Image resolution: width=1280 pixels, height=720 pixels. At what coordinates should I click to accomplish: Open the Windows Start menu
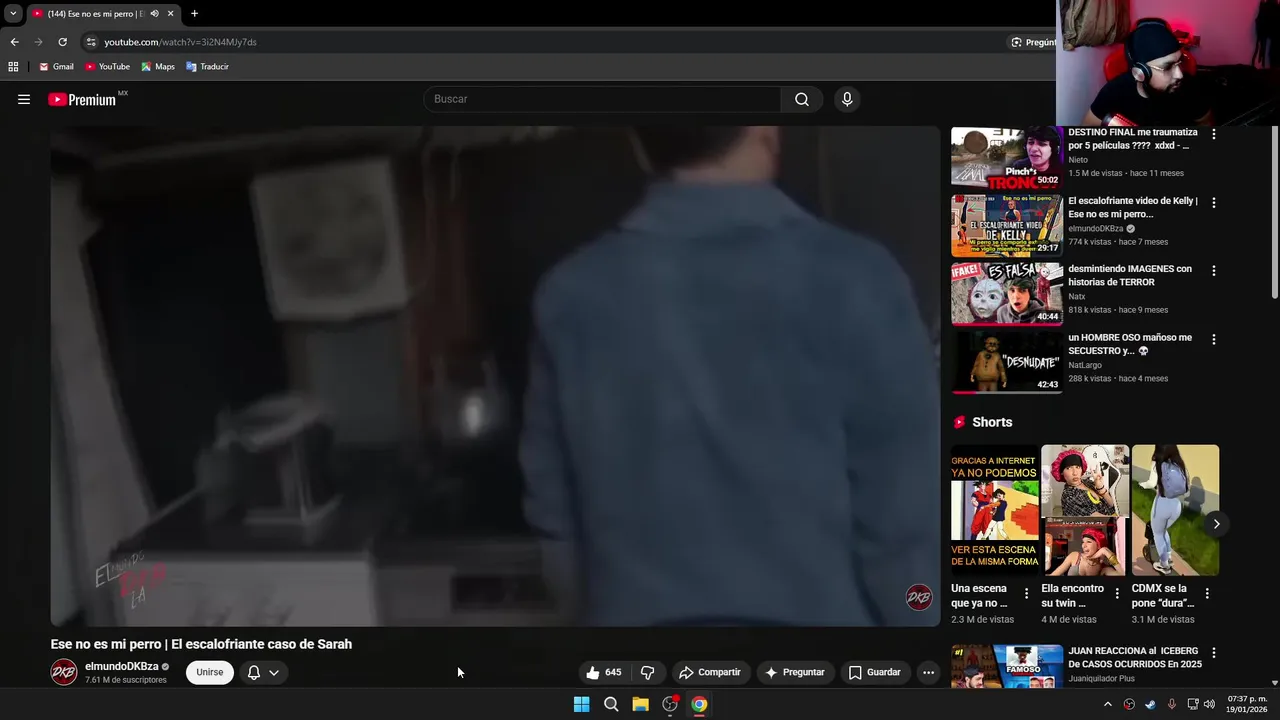[581, 704]
